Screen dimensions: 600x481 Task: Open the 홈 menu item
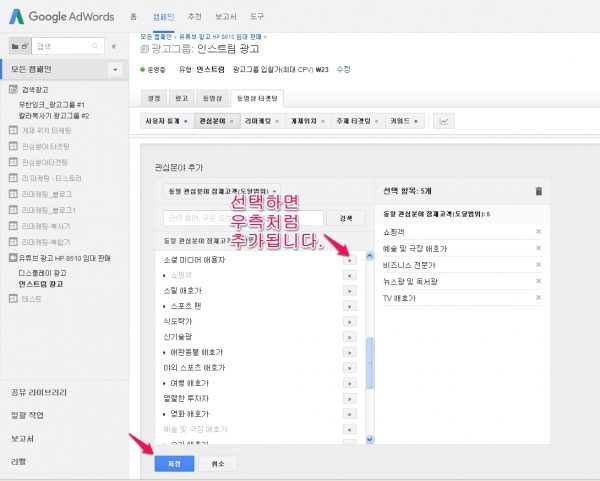133,16
